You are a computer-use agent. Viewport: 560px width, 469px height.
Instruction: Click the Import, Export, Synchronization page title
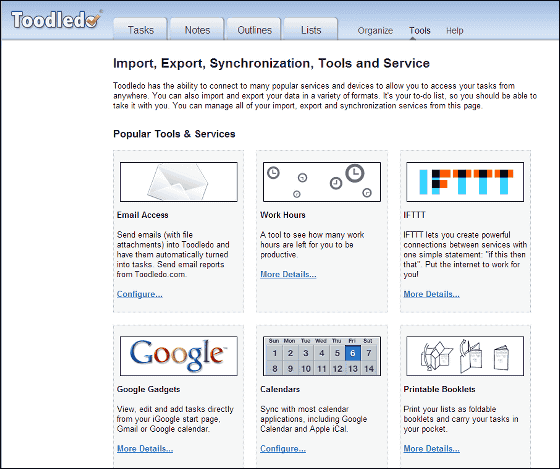tap(271, 63)
